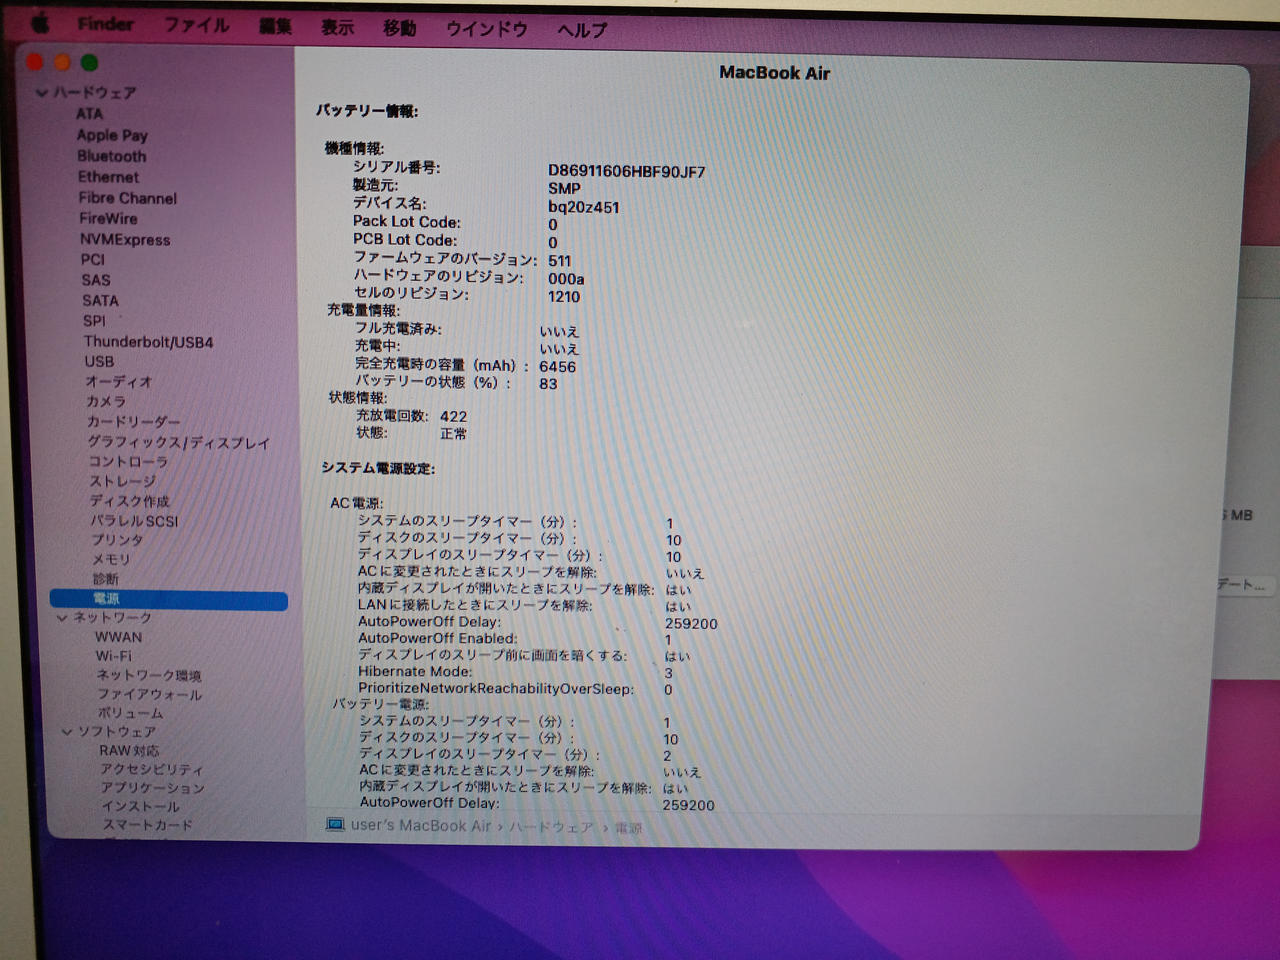The image size is (1280, 960).
Task: Click the cycle count value 422
Action: [x=453, y=416]
